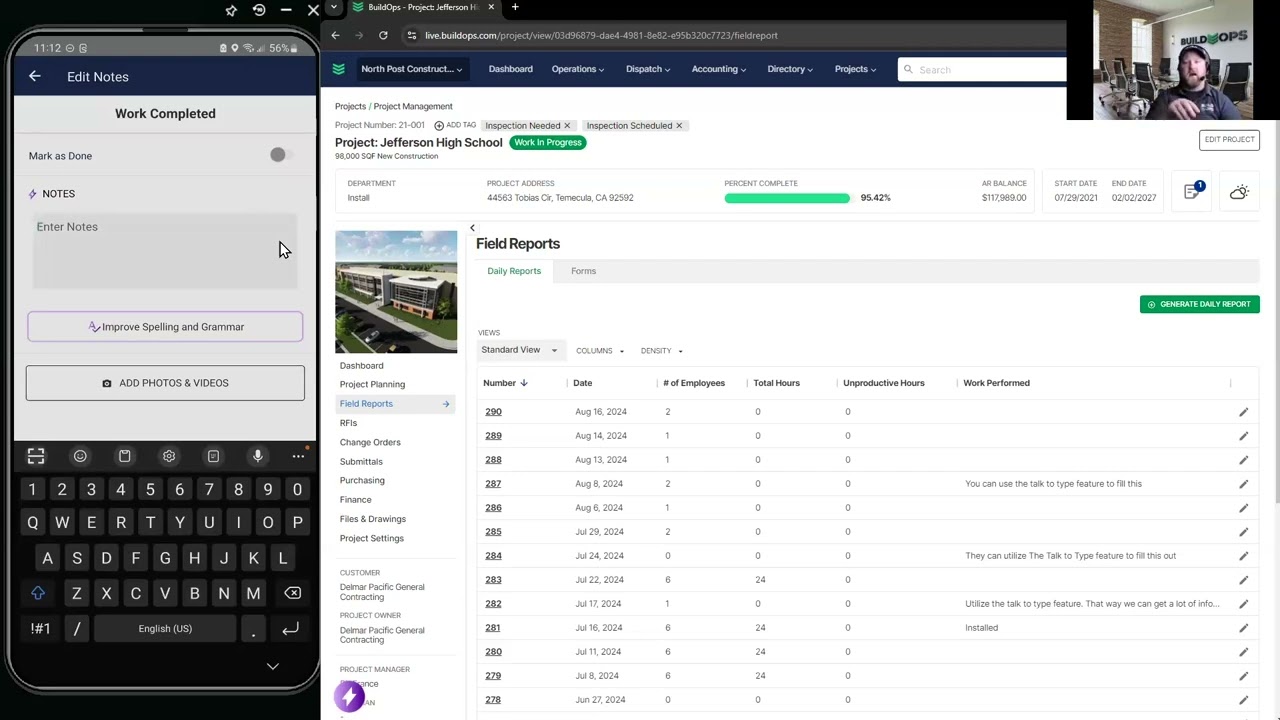Click the purple lightning bolt icon
The width and height of the screenshot is (1280, 720).
point(349,697)
